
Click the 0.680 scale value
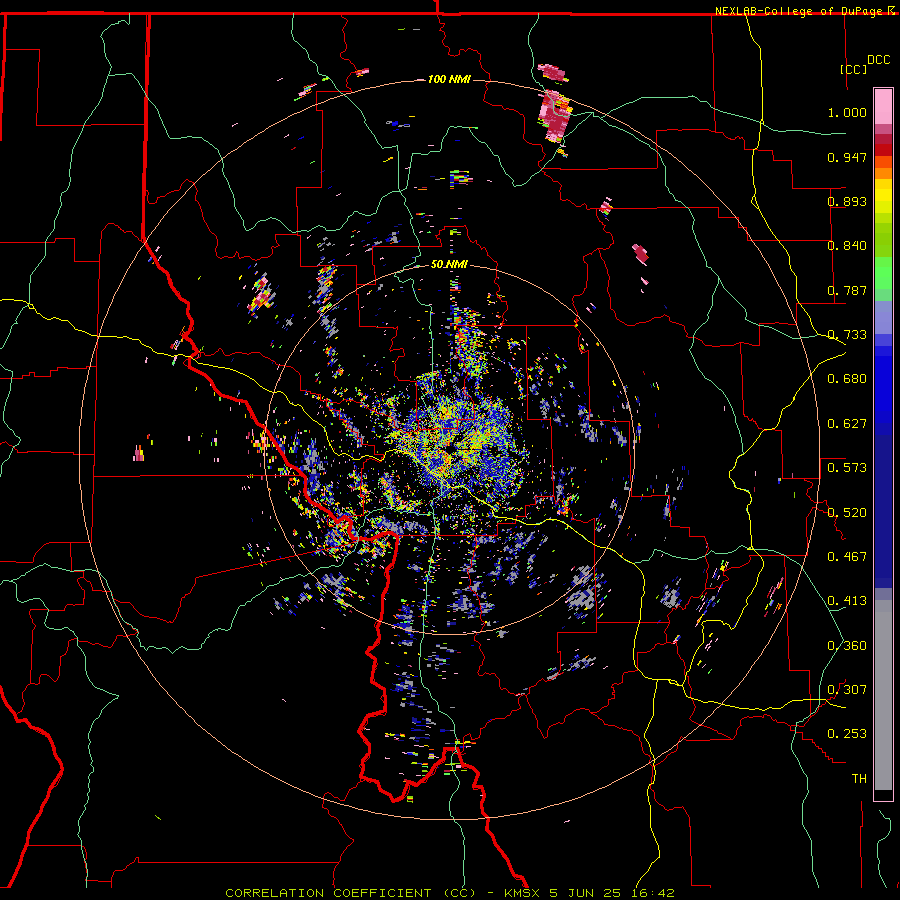click(847, 379)
